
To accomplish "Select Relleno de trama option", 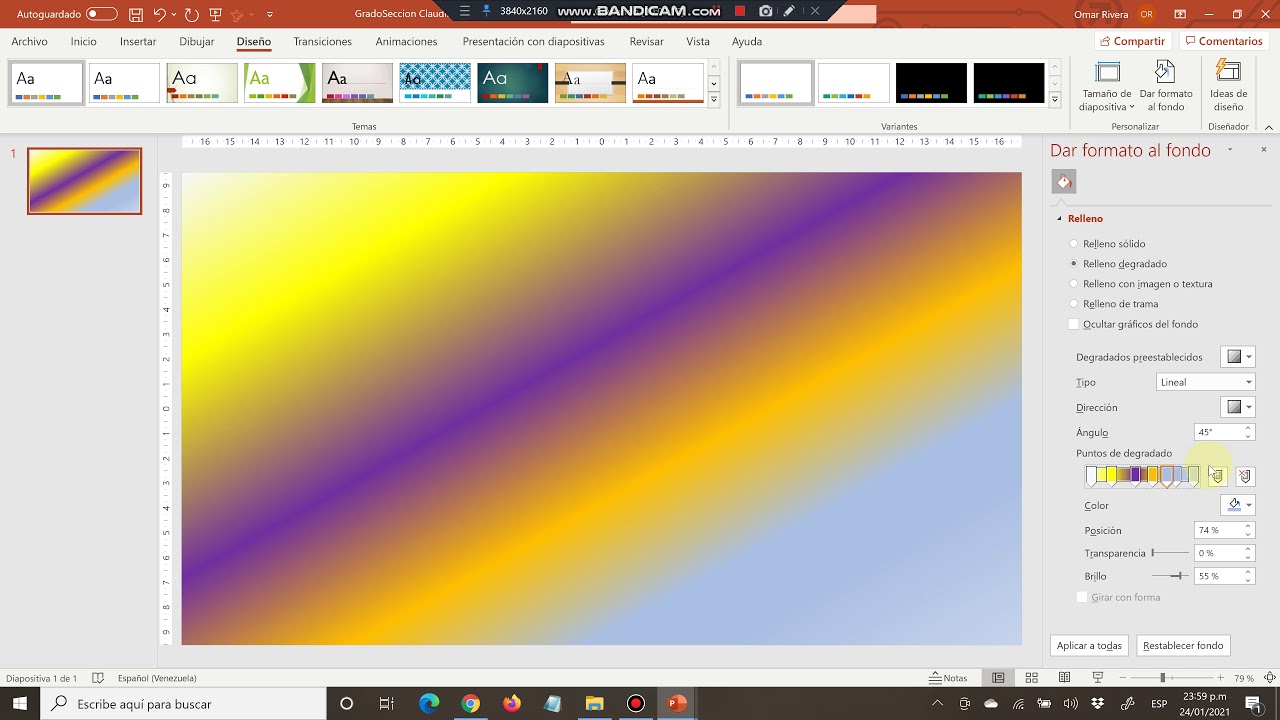I will 1114,304.
